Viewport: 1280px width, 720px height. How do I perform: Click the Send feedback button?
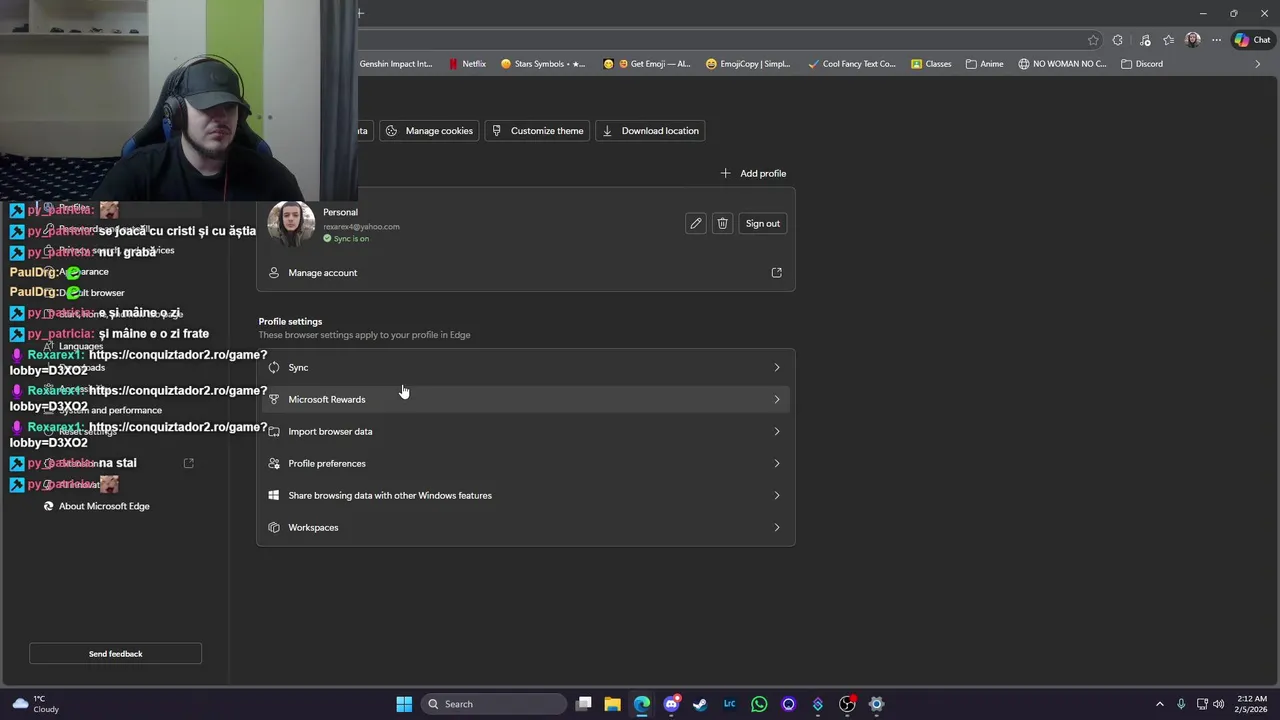pos(116,654)
